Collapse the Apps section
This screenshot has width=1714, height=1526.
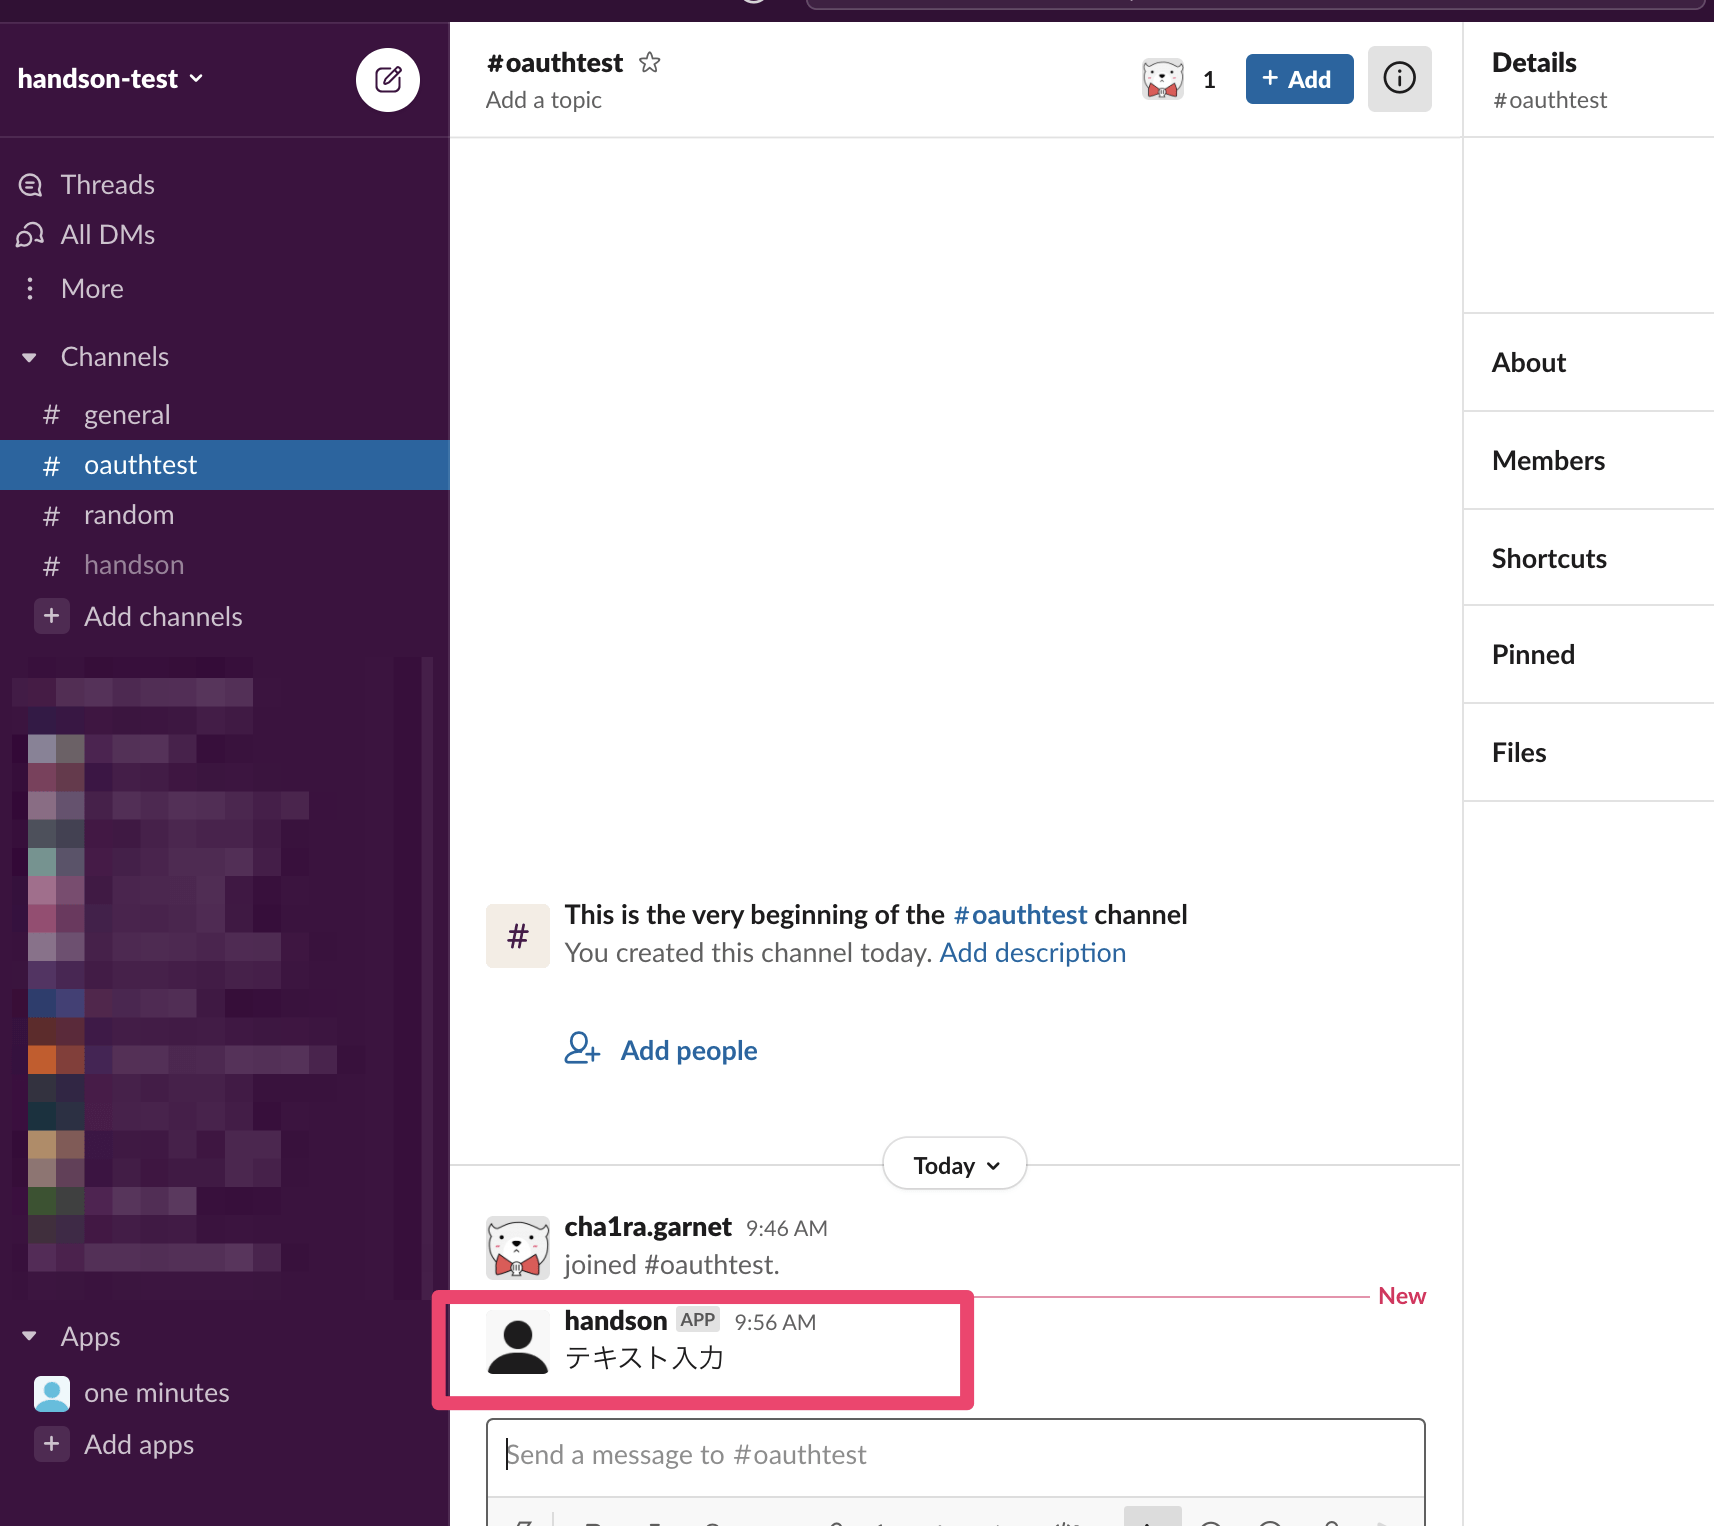tap(29, 1337)
